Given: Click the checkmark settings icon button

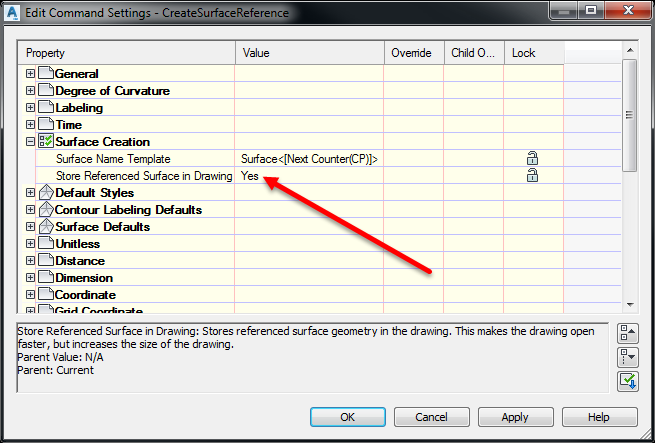Looking at the screenshot, I should click(x=627, y=382).
